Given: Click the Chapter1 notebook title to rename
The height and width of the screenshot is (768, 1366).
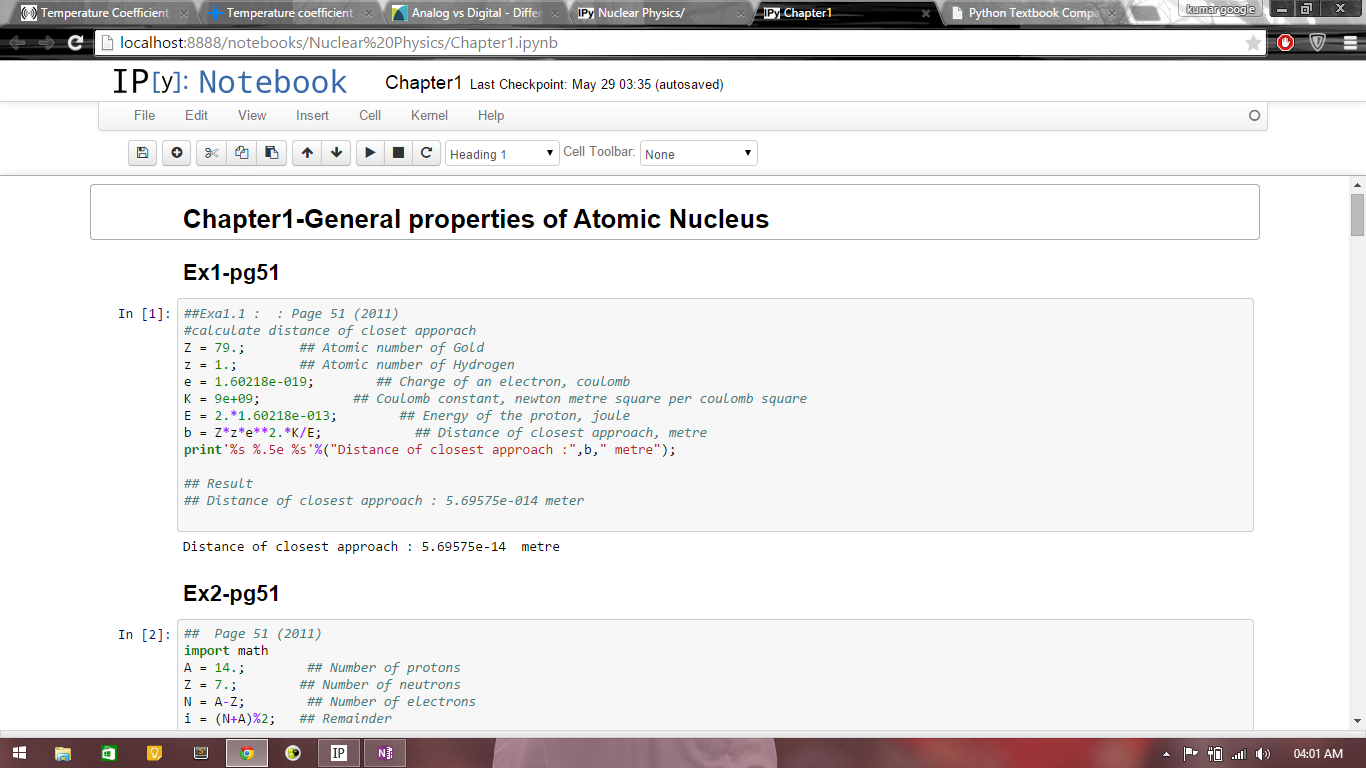Looking at the screenshot, I should coord(423,83).
